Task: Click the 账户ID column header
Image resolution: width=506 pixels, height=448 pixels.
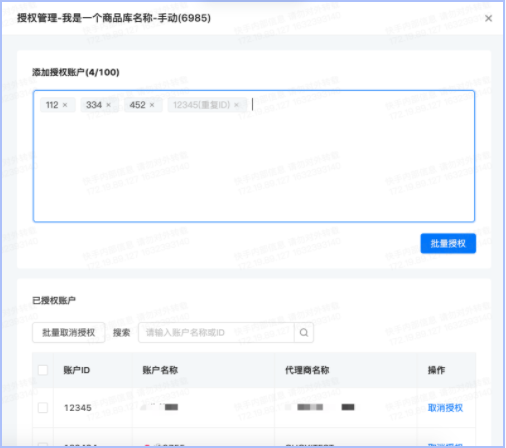Action: point(77,370)
